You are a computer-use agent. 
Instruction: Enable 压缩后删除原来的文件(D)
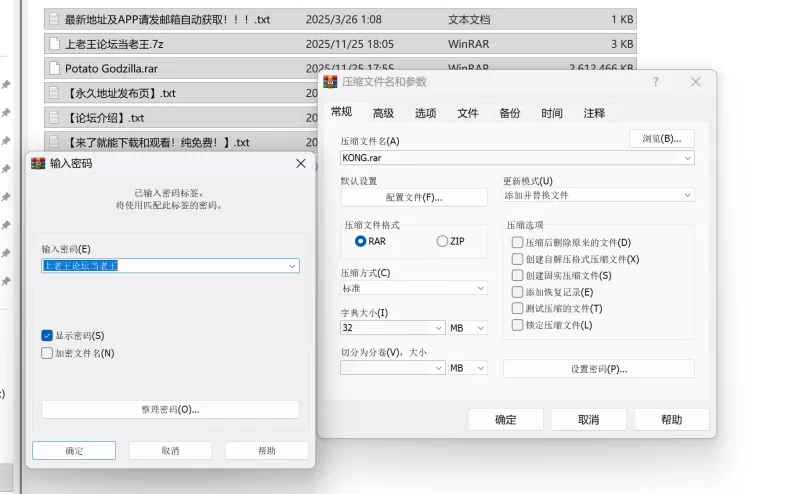click(517, 242)
